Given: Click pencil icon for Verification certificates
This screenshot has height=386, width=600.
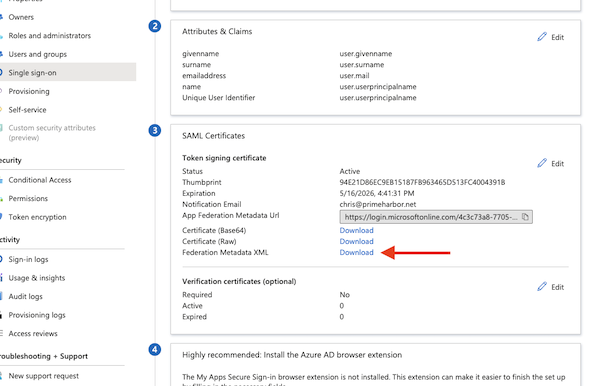Looking at the screenshot, I should 542,287.
